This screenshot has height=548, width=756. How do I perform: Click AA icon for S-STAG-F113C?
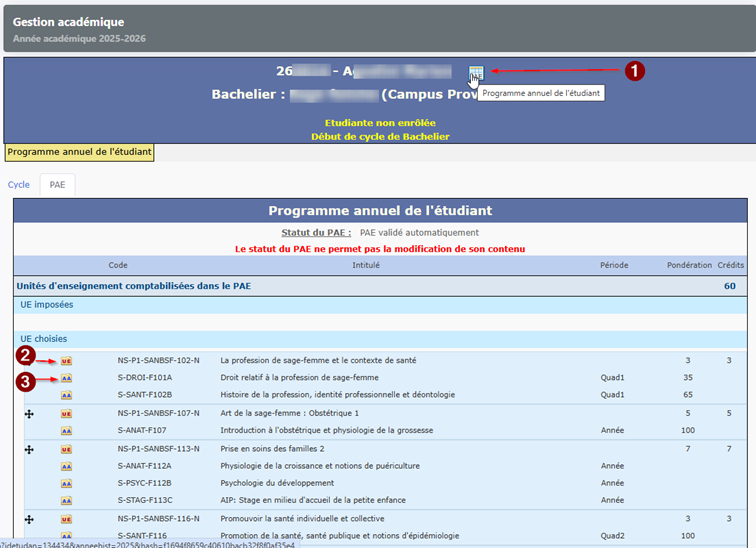(67, 501)
